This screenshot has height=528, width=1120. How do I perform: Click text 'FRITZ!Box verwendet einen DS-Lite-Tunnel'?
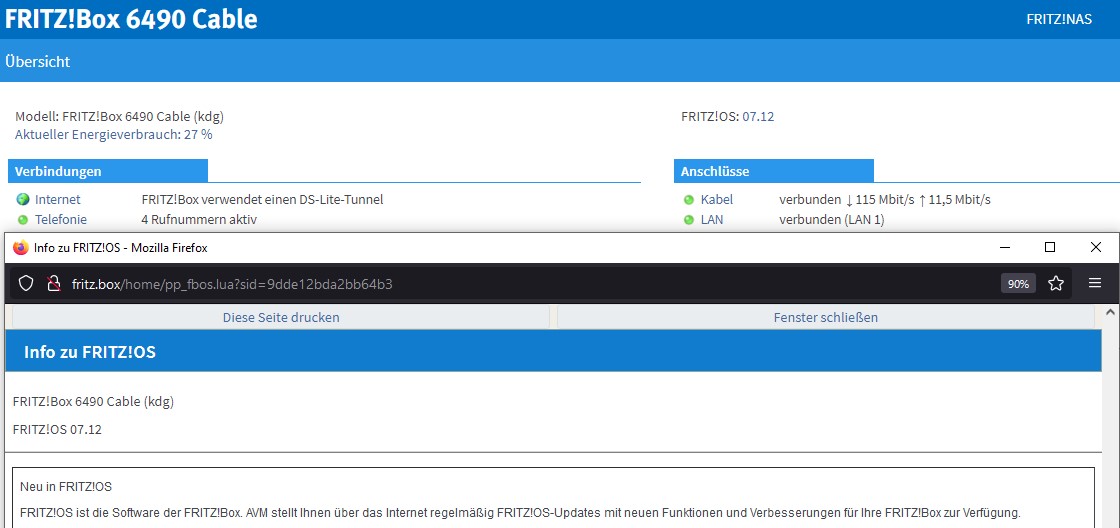coord(263,199)
